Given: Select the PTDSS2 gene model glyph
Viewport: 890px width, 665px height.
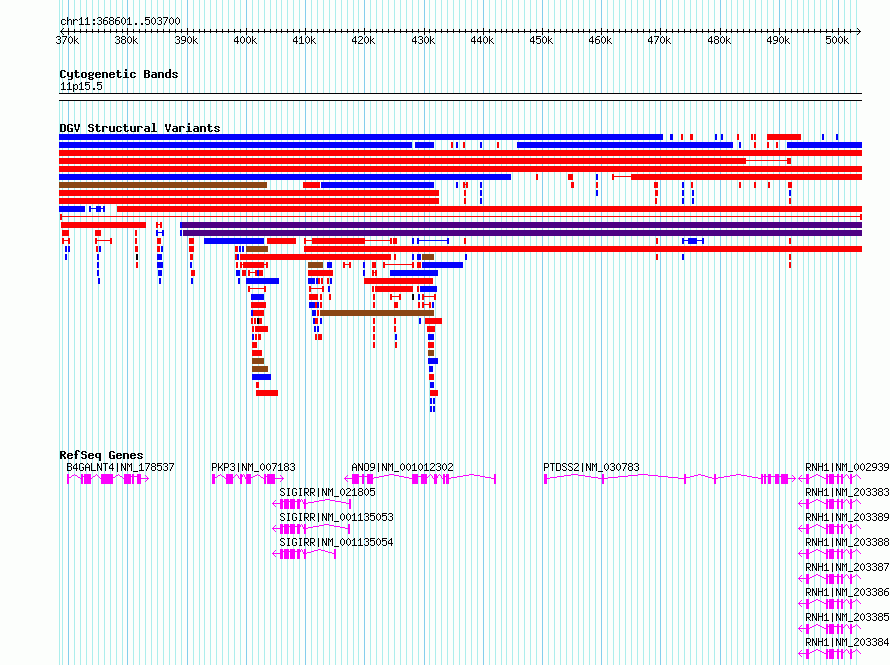Looking at the screenshot, I should (670, 479).
